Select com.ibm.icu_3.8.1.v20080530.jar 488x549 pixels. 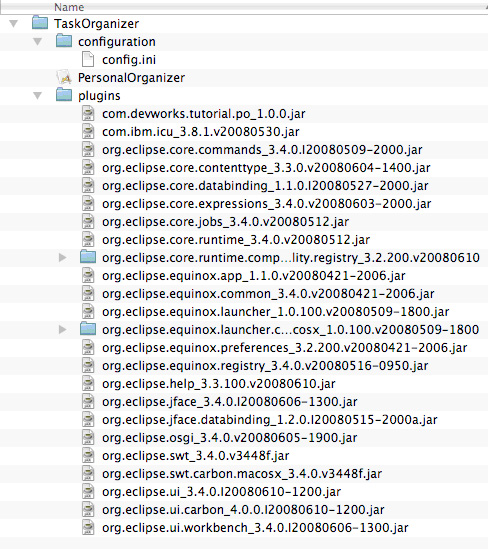tap(201, 132)
